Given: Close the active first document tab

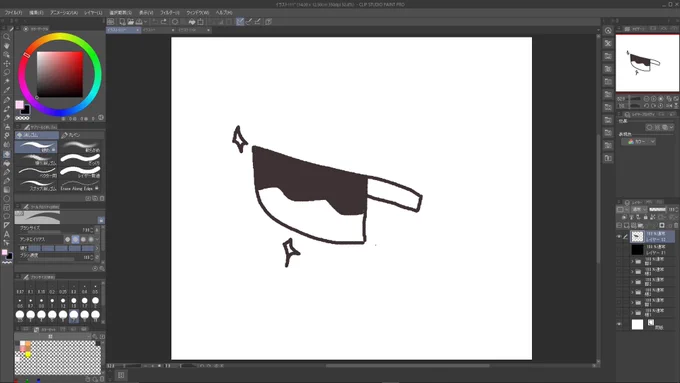Looking at the screenshot, I should [137, 30].
